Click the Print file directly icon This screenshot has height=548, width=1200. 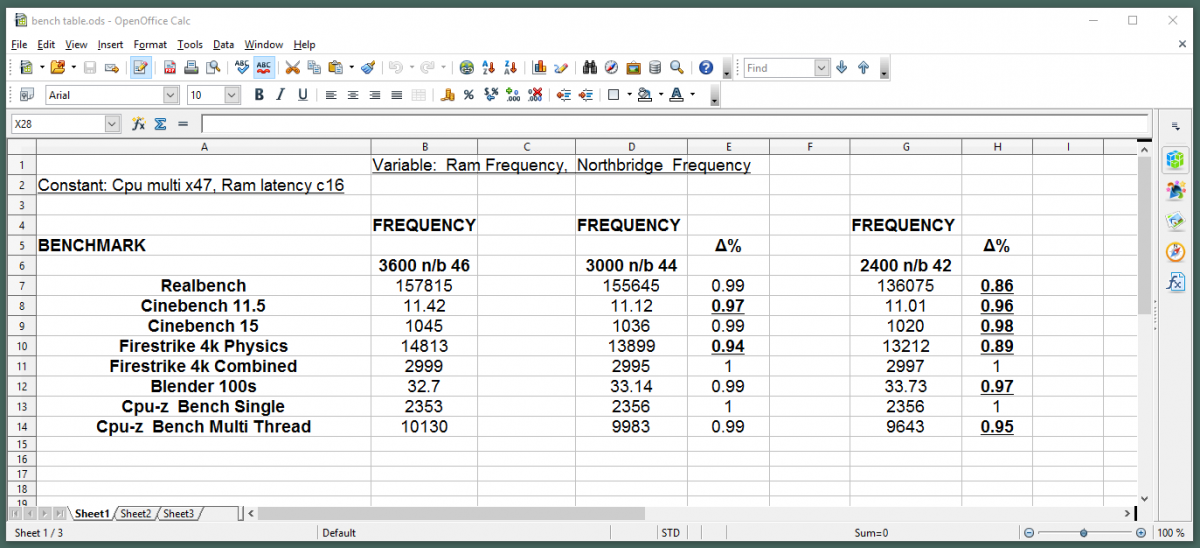pyautogui.click(x=191, y=68)
